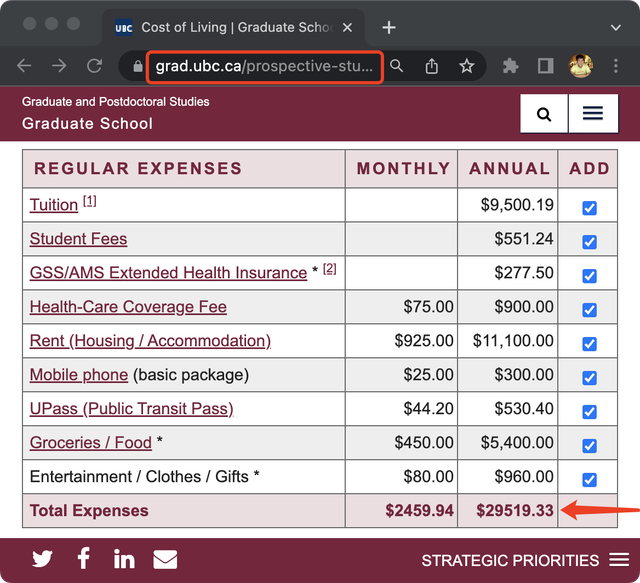Reload the Cost of Living page
The image size is (640, 583).
click(x=94, y=66)
